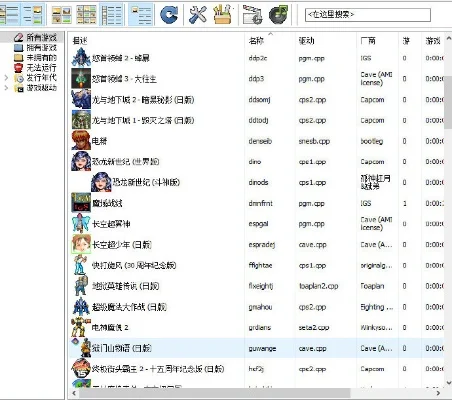Toggle the folder list panel button
The width and height of the screenshot is (452, 400).
point(9,15)
